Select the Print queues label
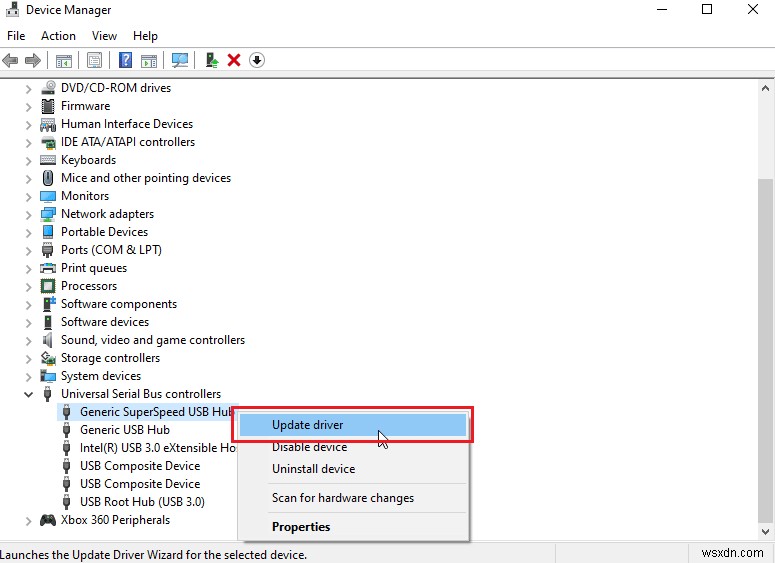 pyautogui.click(x=94, y=268)
